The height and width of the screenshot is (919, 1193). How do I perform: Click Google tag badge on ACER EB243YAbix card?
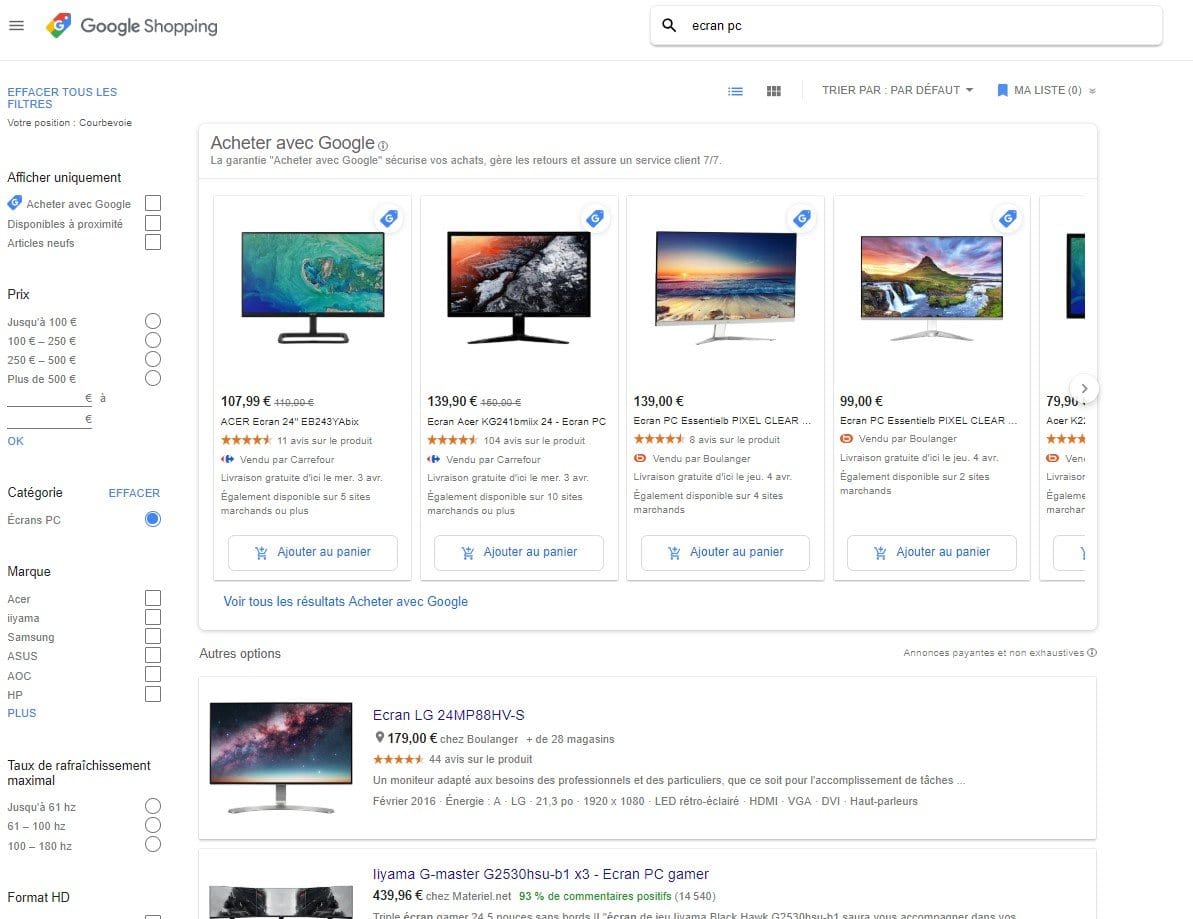[x=389, y=218]
